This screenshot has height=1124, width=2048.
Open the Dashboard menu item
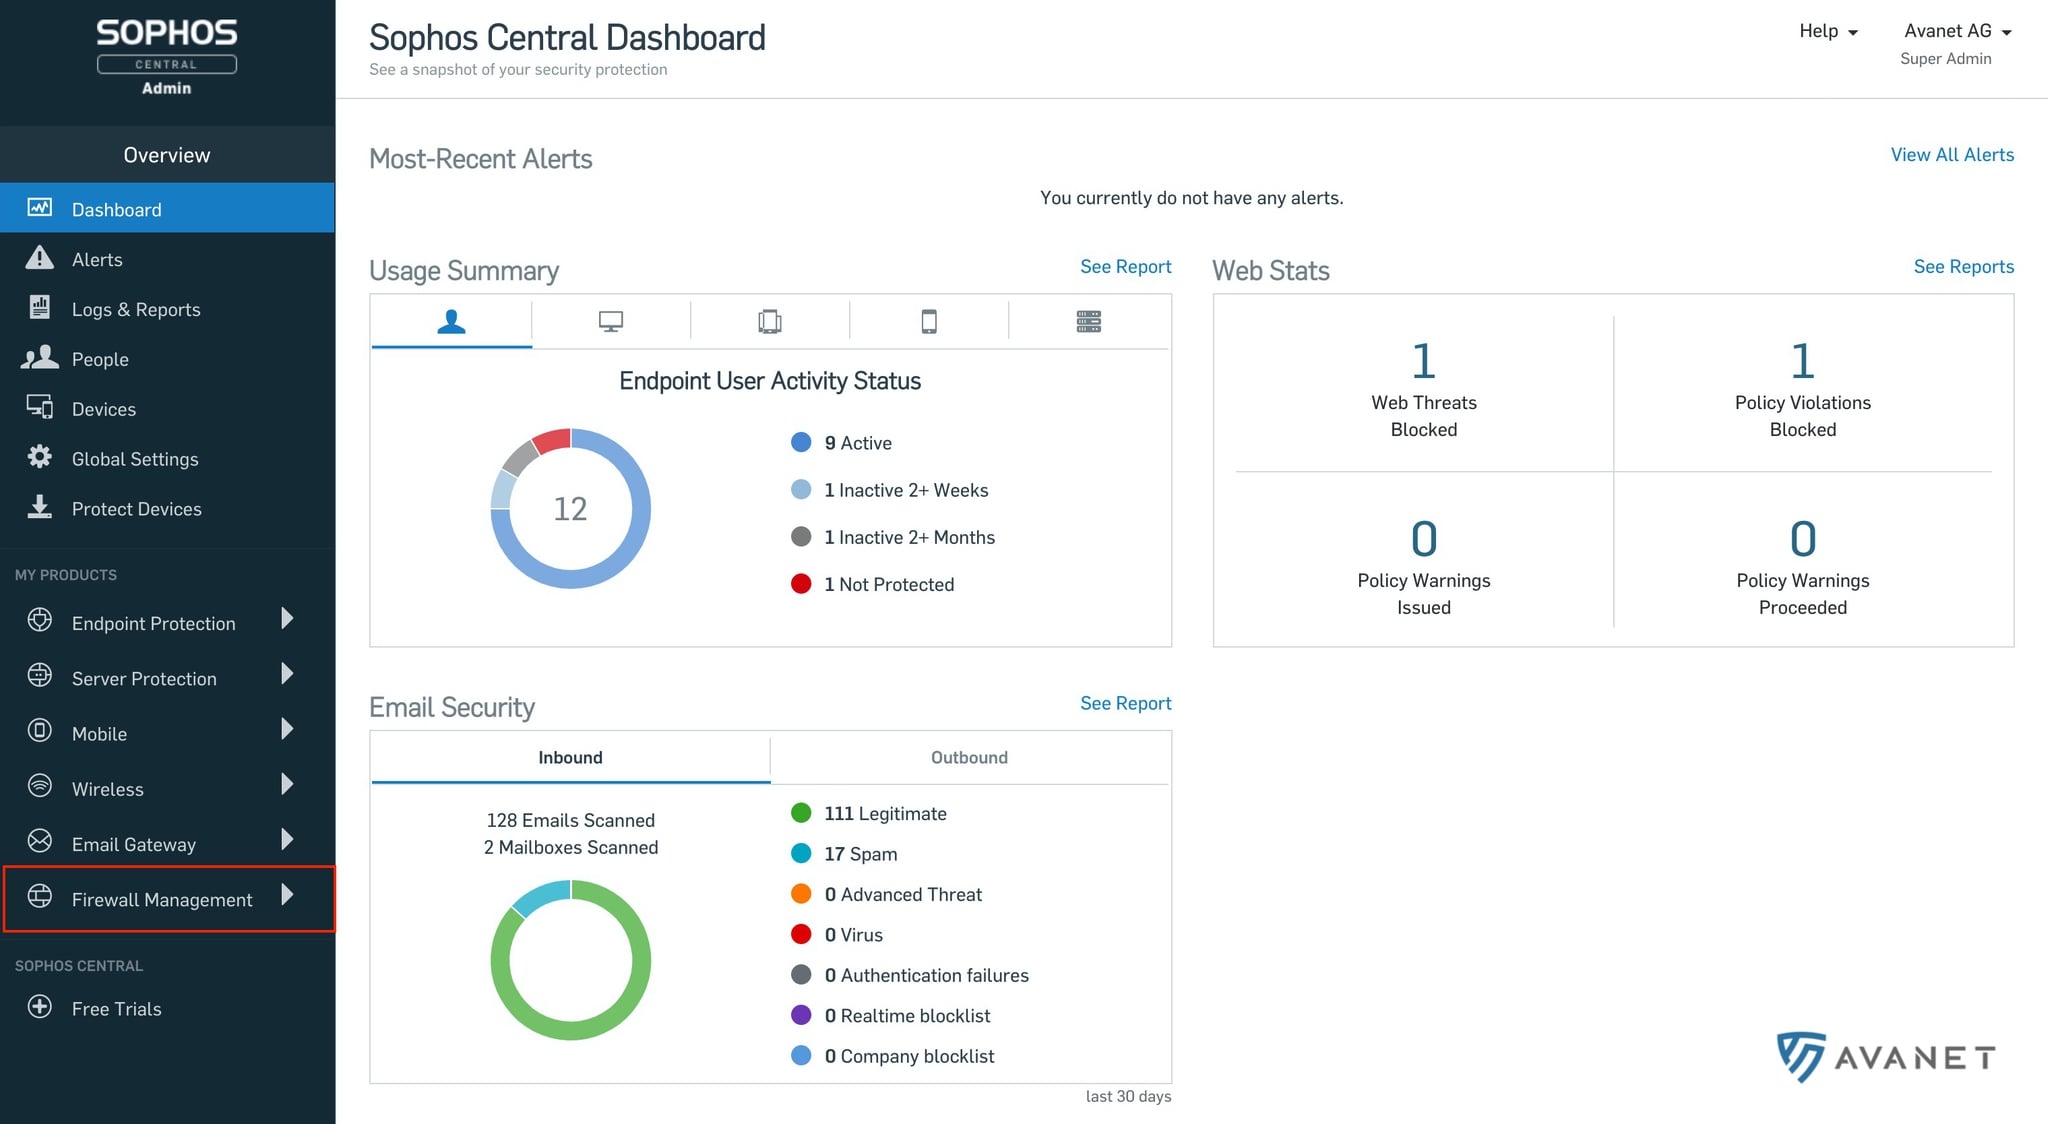(167, 208)
